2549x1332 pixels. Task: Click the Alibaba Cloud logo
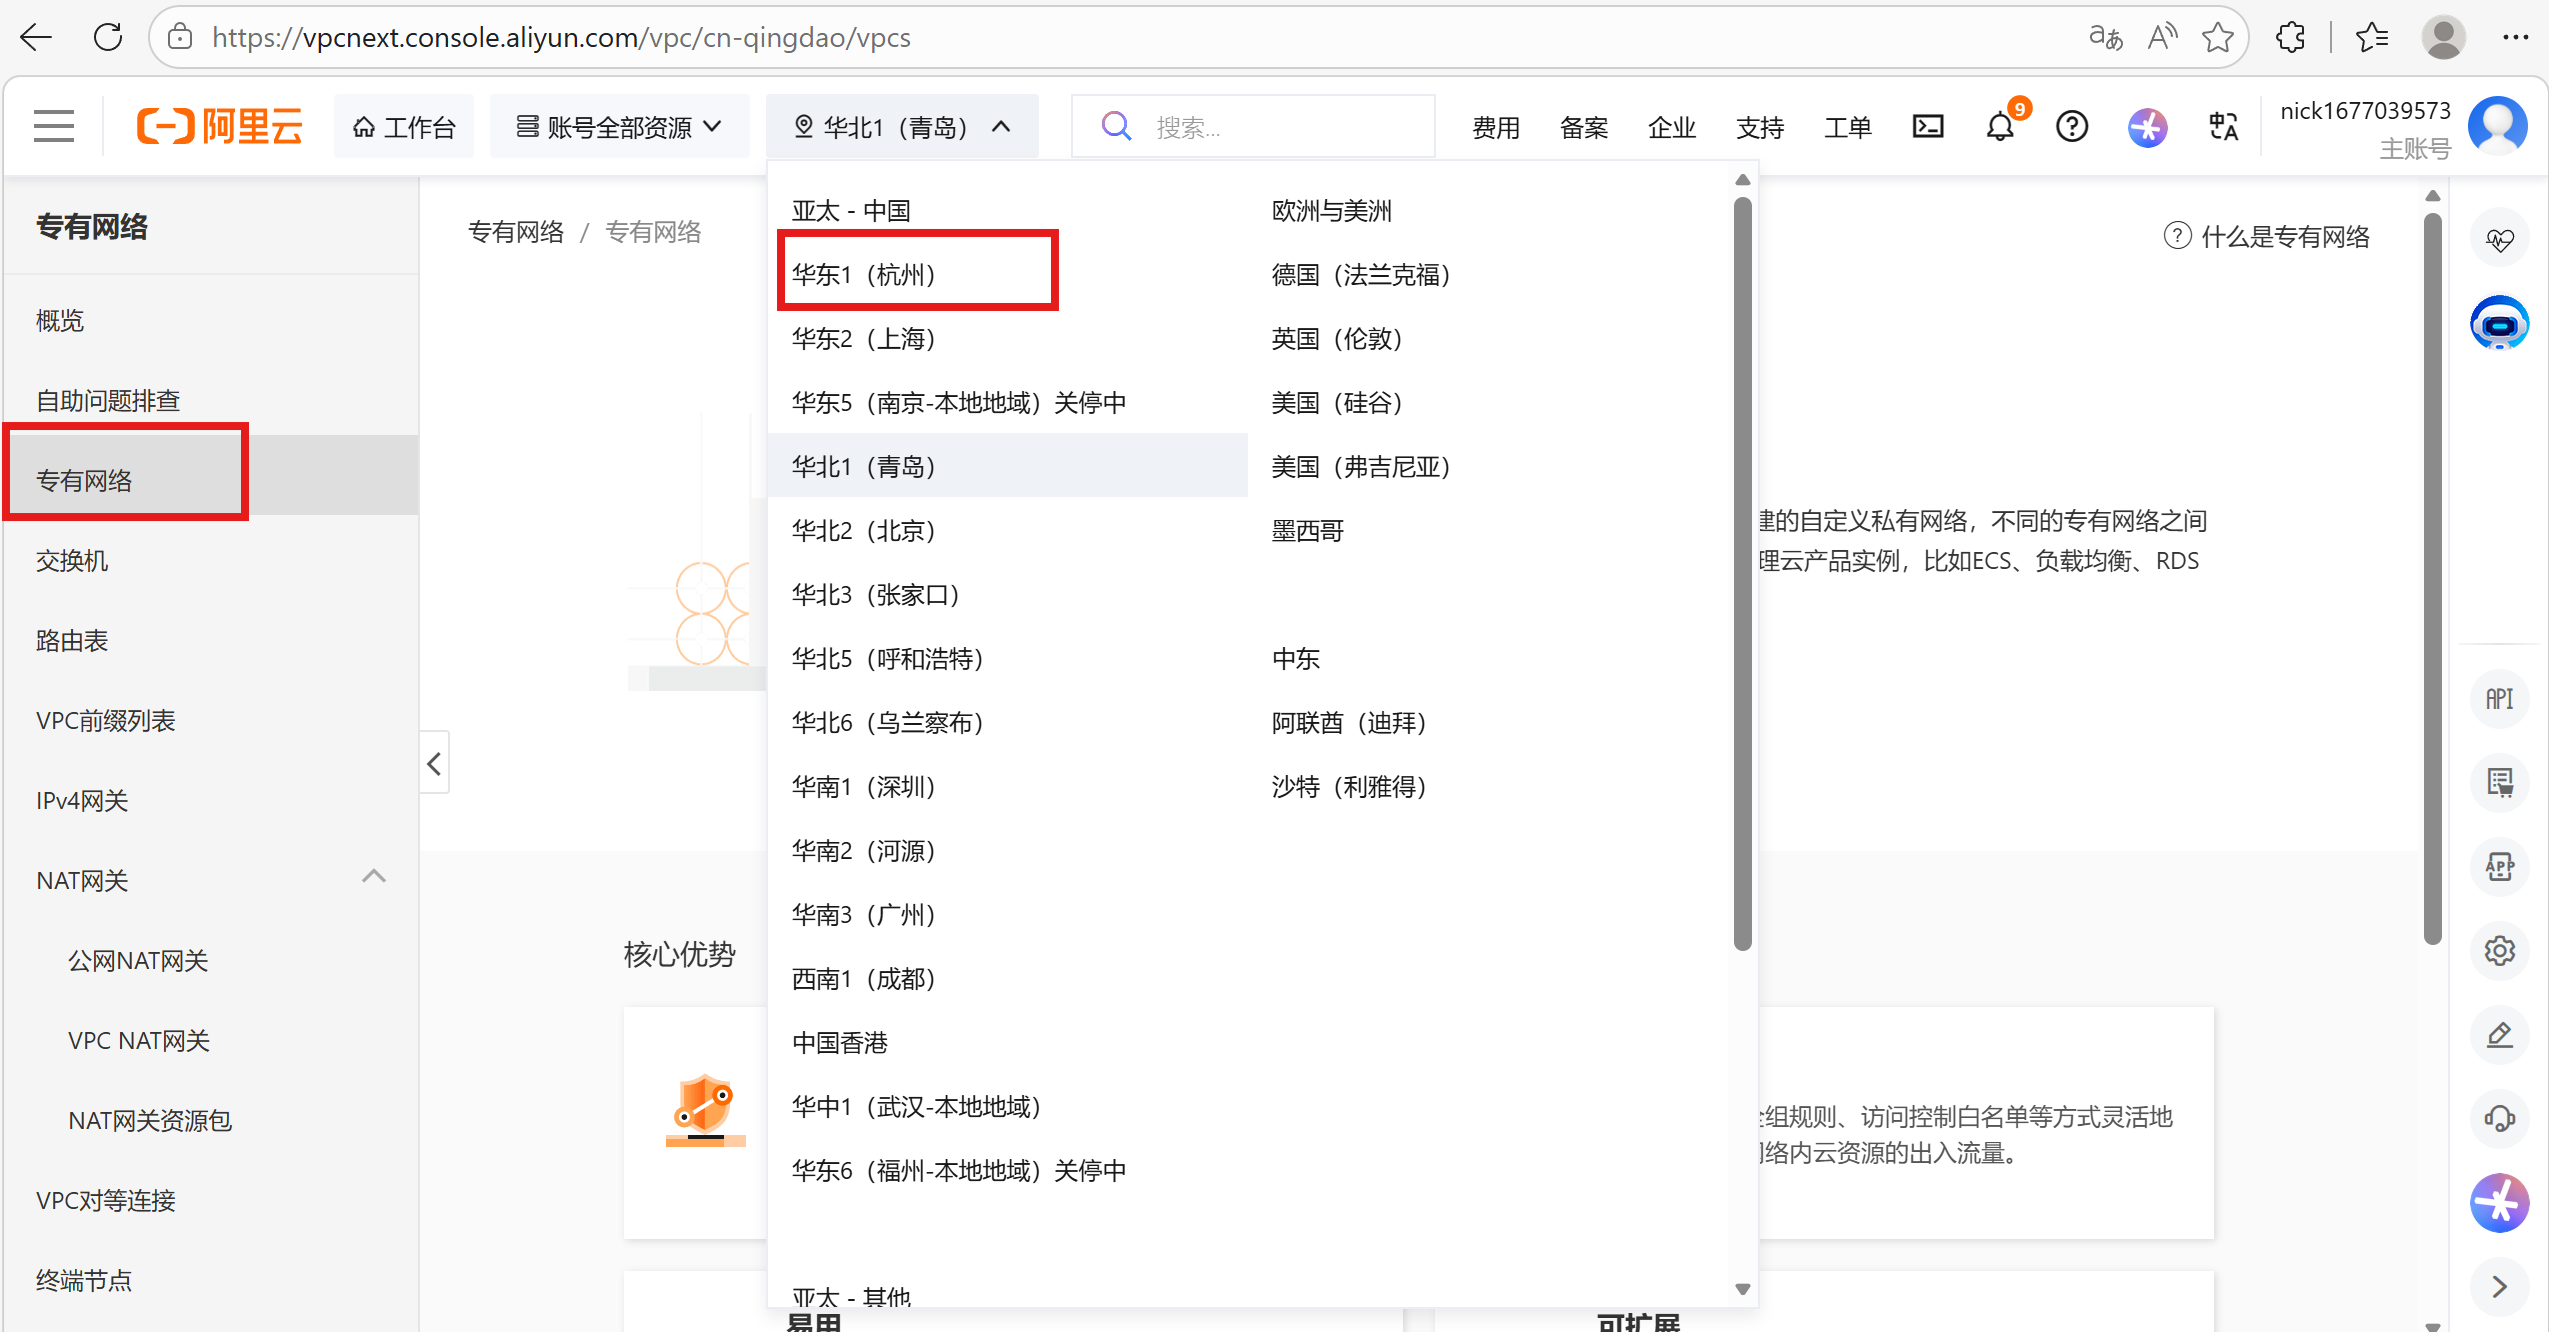coord(220,127)
